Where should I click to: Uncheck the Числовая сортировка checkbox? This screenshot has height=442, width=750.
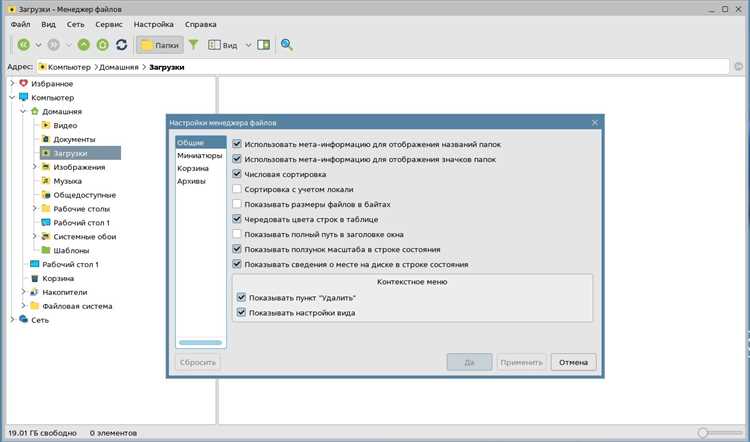[237, 174]
